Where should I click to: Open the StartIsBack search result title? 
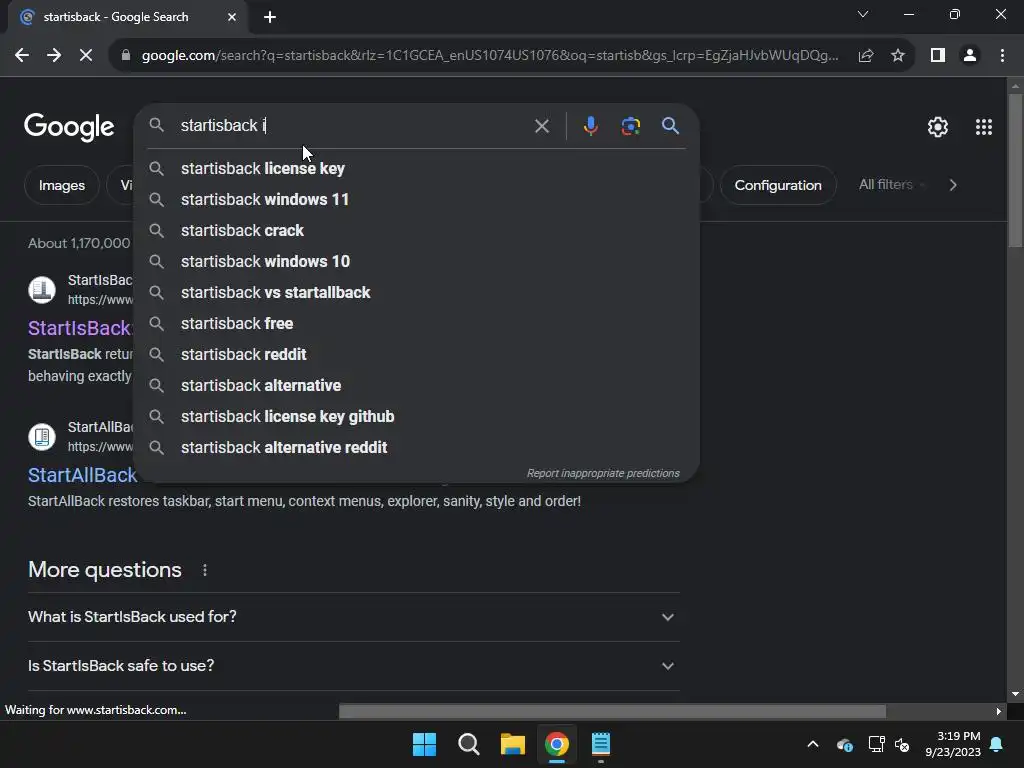click(x=80, y=328)
